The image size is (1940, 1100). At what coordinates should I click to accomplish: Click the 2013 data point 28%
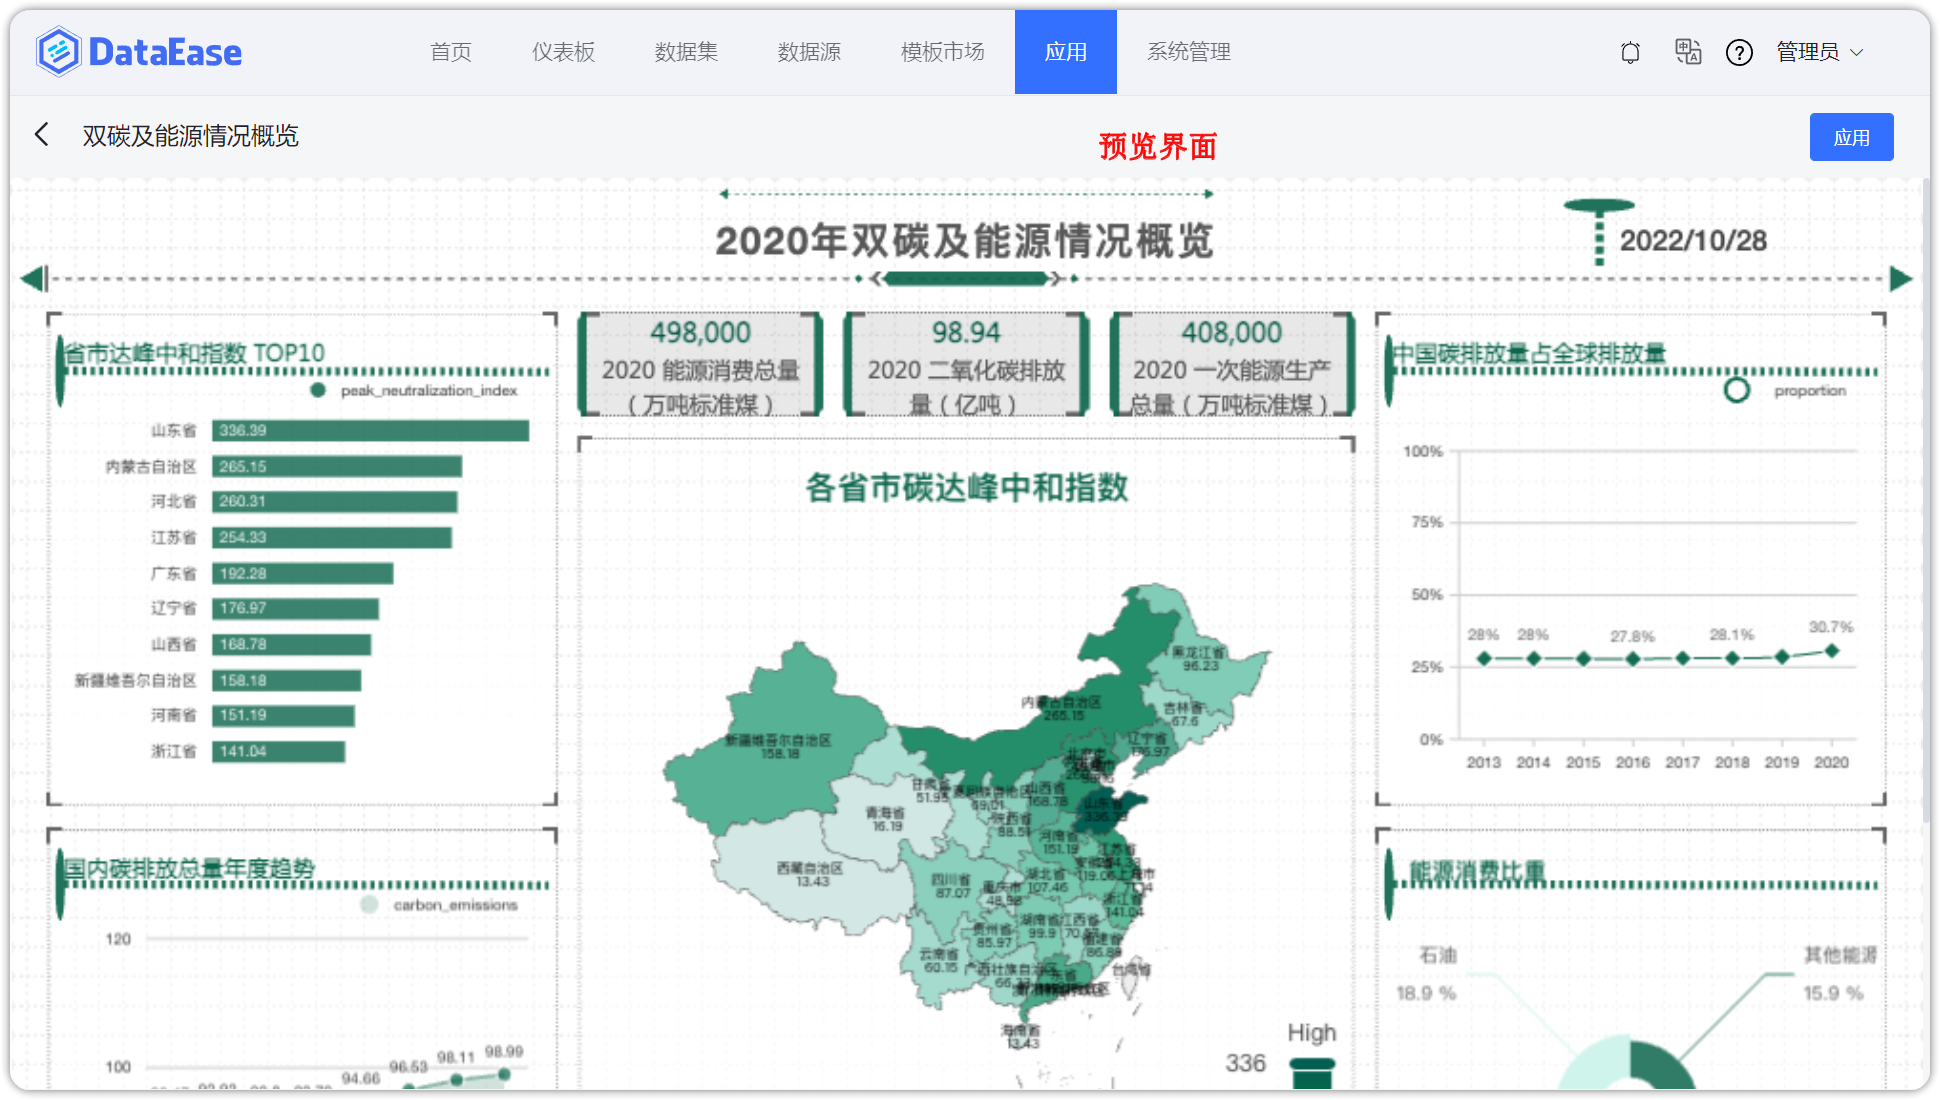pyautogui.click(x=1484, y=658)
